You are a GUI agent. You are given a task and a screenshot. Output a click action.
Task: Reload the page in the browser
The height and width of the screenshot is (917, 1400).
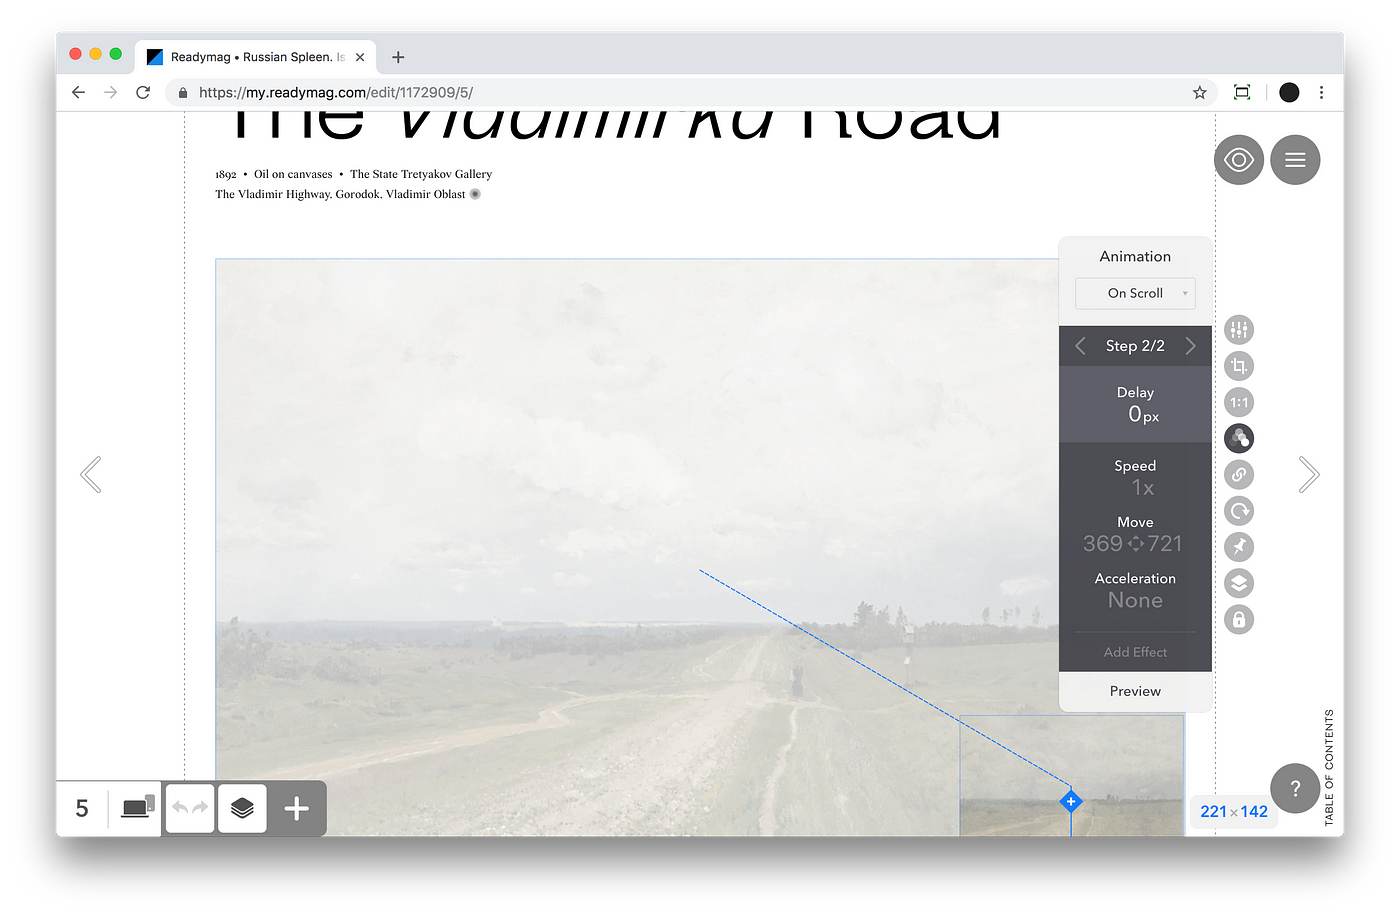(x=143, y=92)
